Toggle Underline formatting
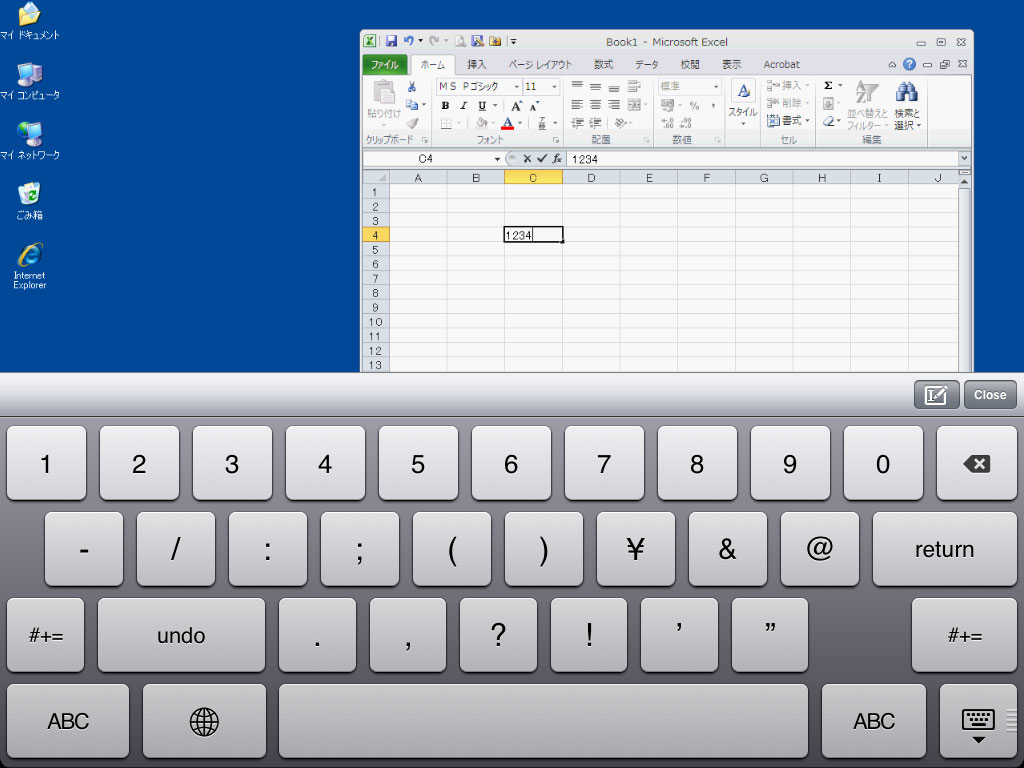The width and height of the screenshot is (1024, 768). coord(482,106)
